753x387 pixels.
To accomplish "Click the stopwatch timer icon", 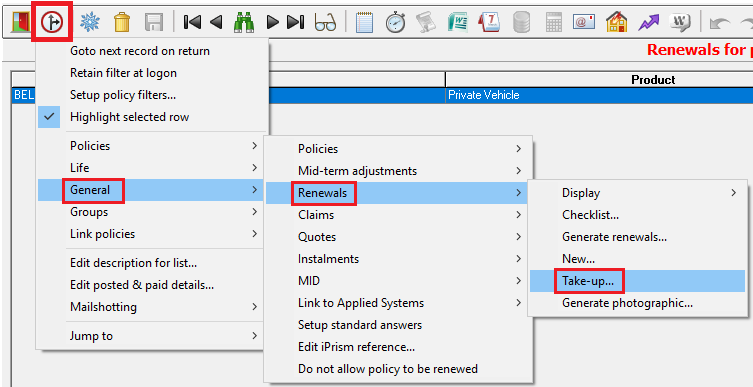I will click(395, 22).
